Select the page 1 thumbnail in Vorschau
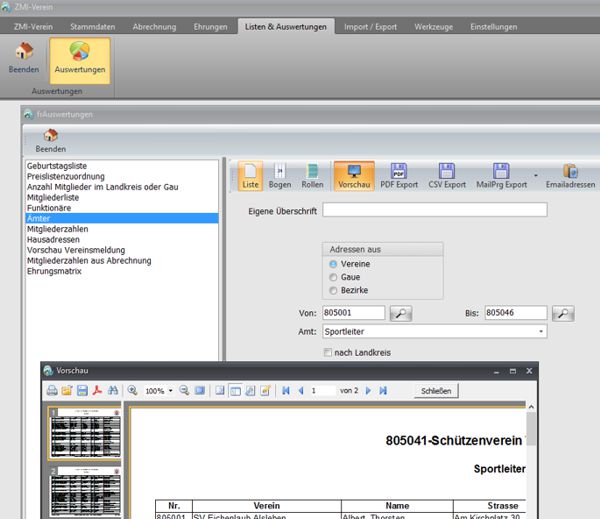Screen dimensions: 600x519 85,433
